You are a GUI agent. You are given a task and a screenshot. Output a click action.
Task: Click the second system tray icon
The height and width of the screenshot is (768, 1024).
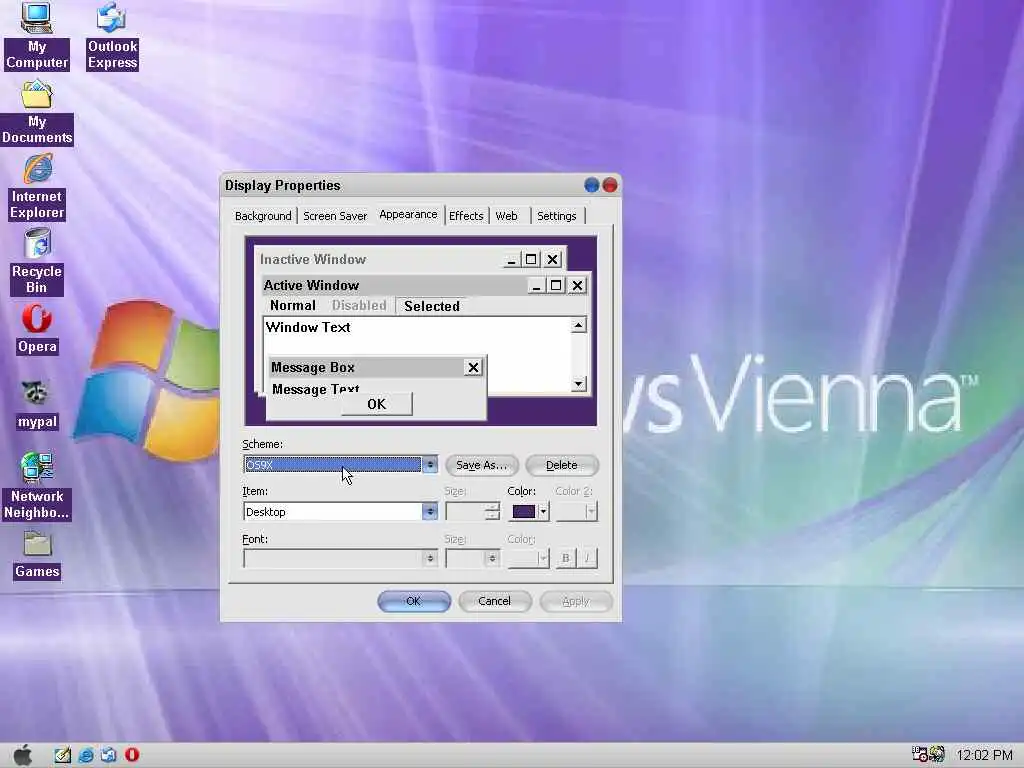click(x=937, y=755)
